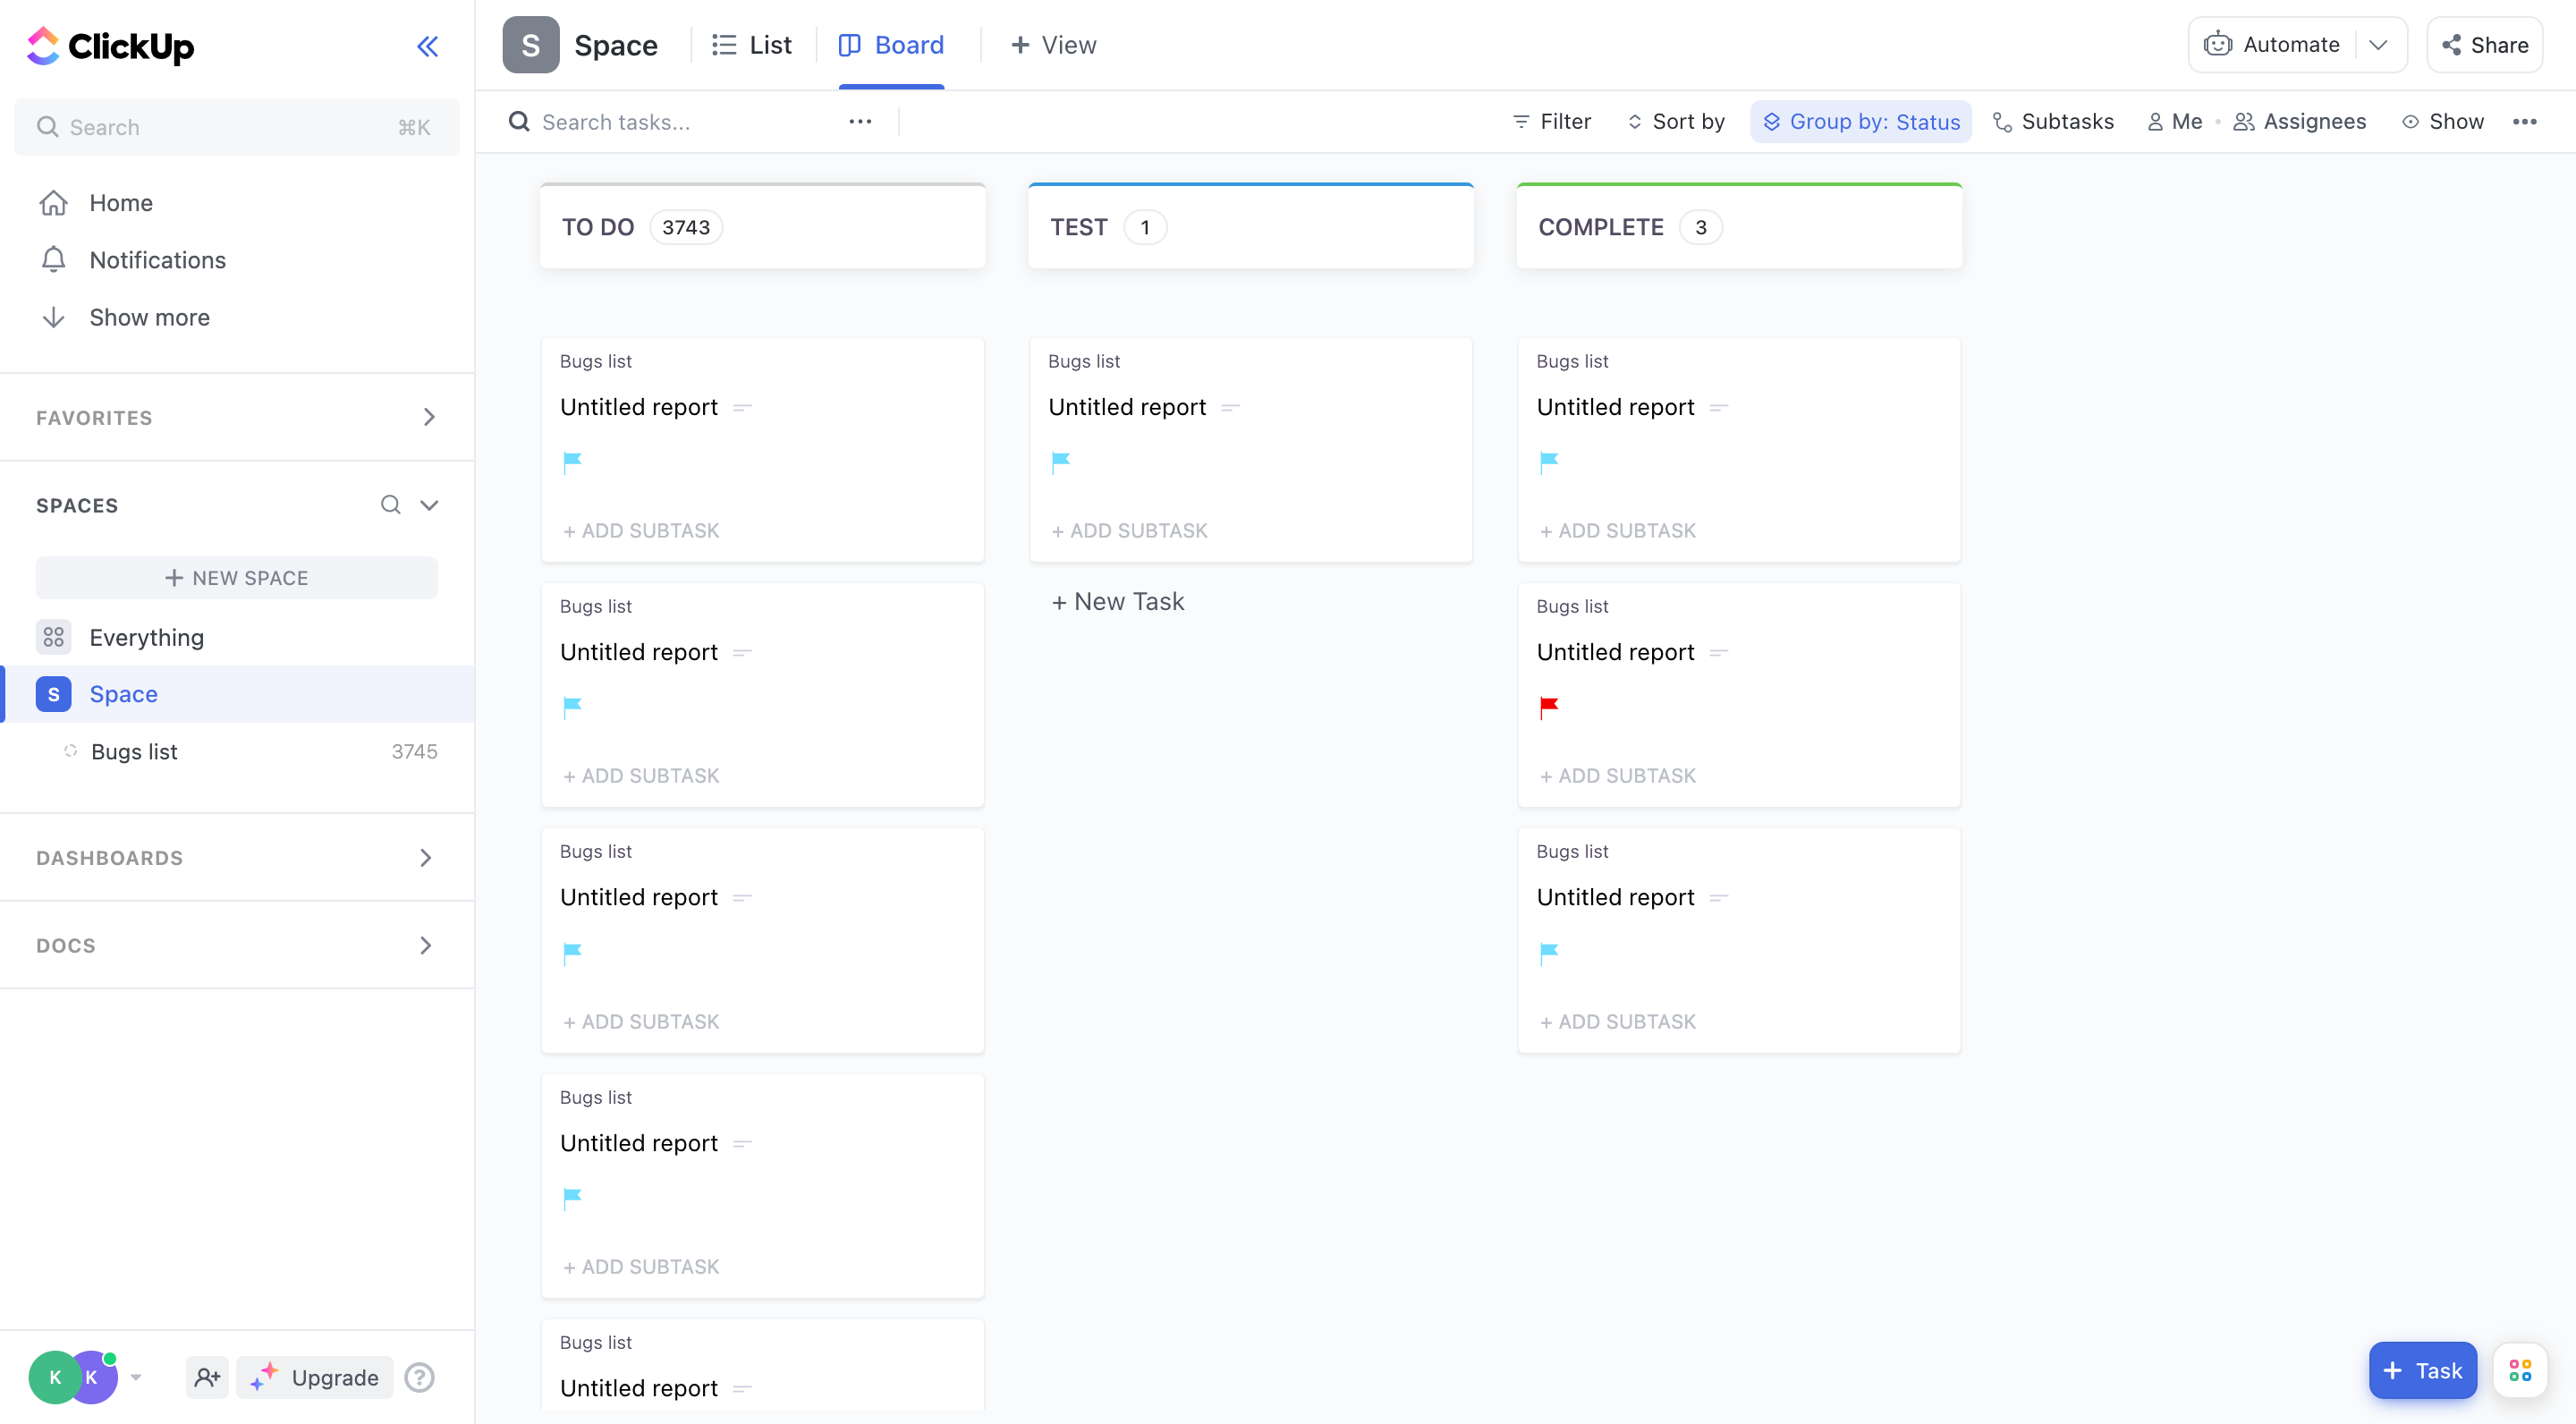Click priority flag on first COMPLETE card
2576x1424 pixels.
pyautogui.click(x=1549, y=462)
